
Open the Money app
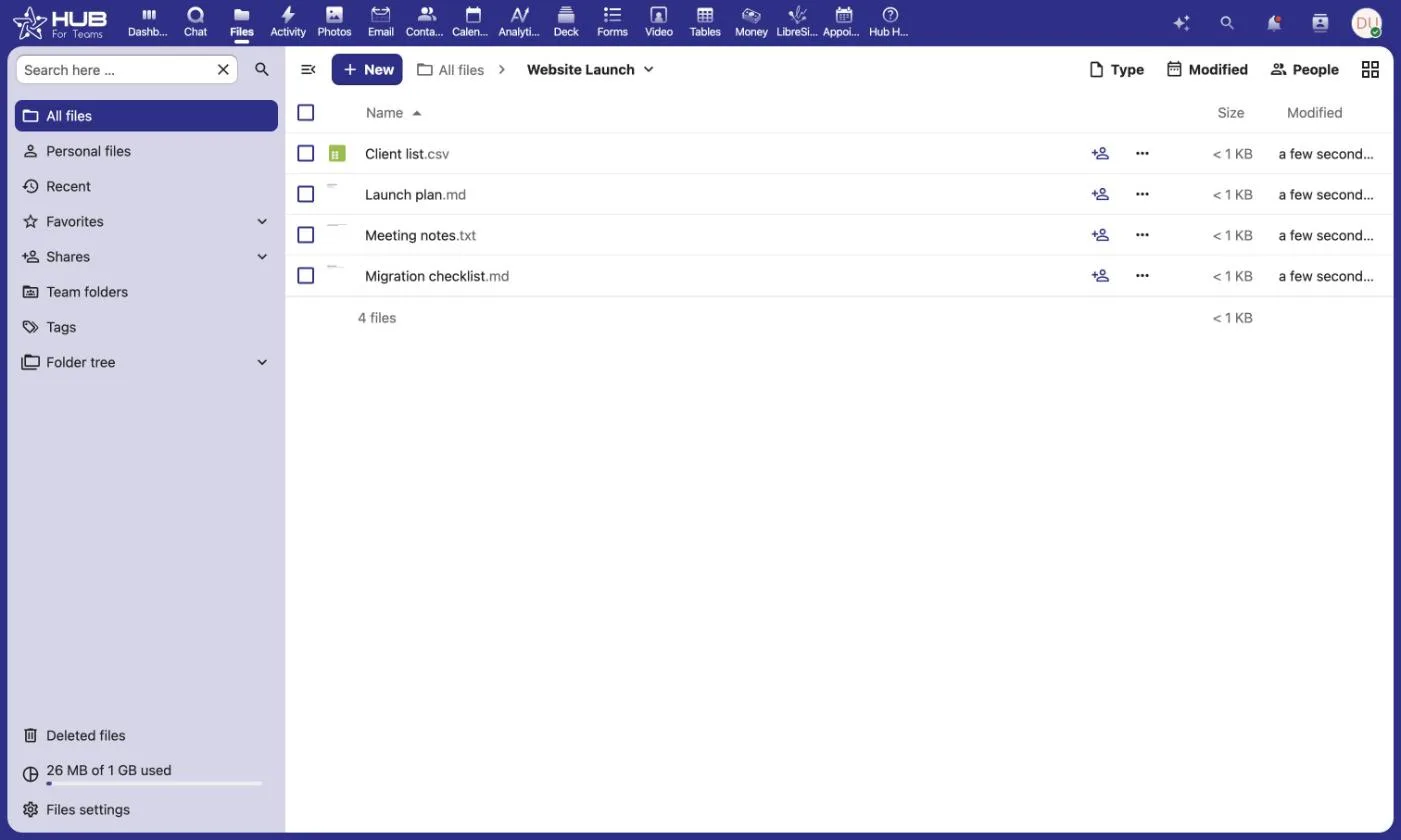click(751, 22)
